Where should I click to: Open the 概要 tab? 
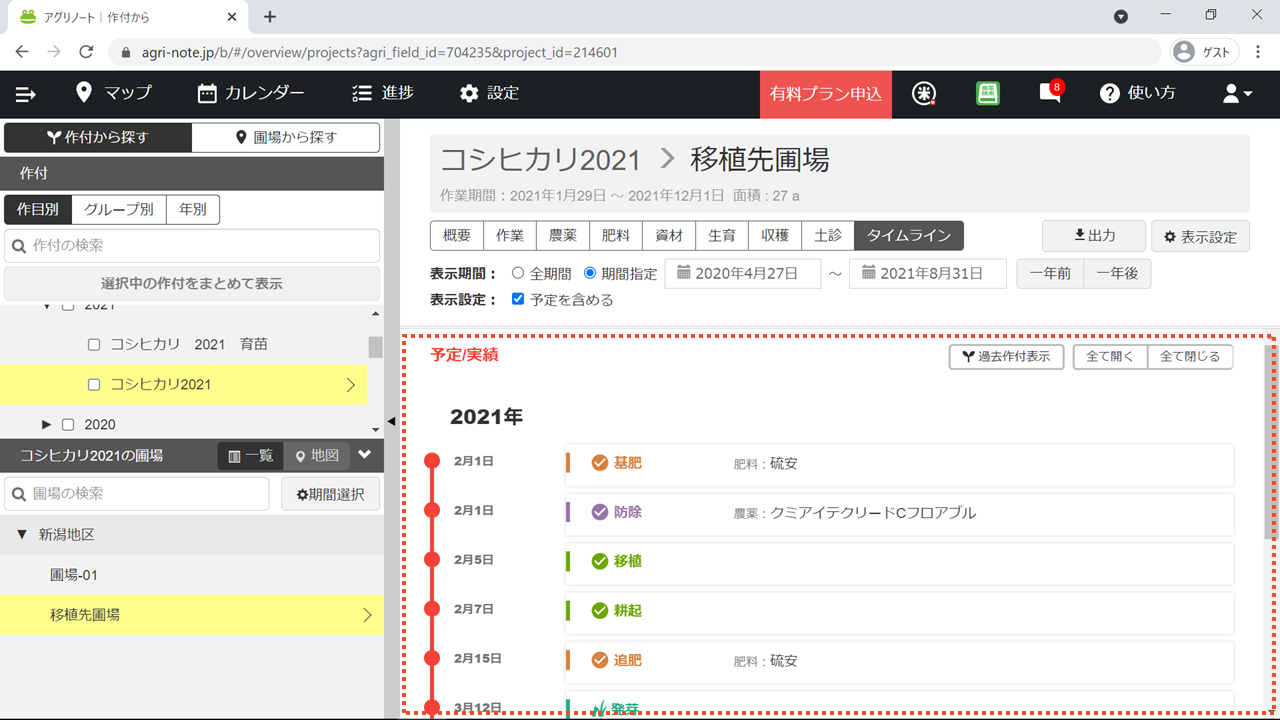click(457, 236)
